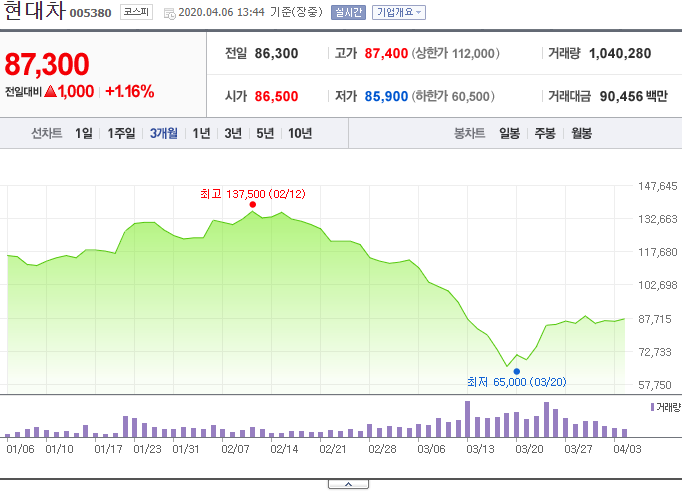
Task: Click the stock code 005380
Action: [x=90, y=13]
